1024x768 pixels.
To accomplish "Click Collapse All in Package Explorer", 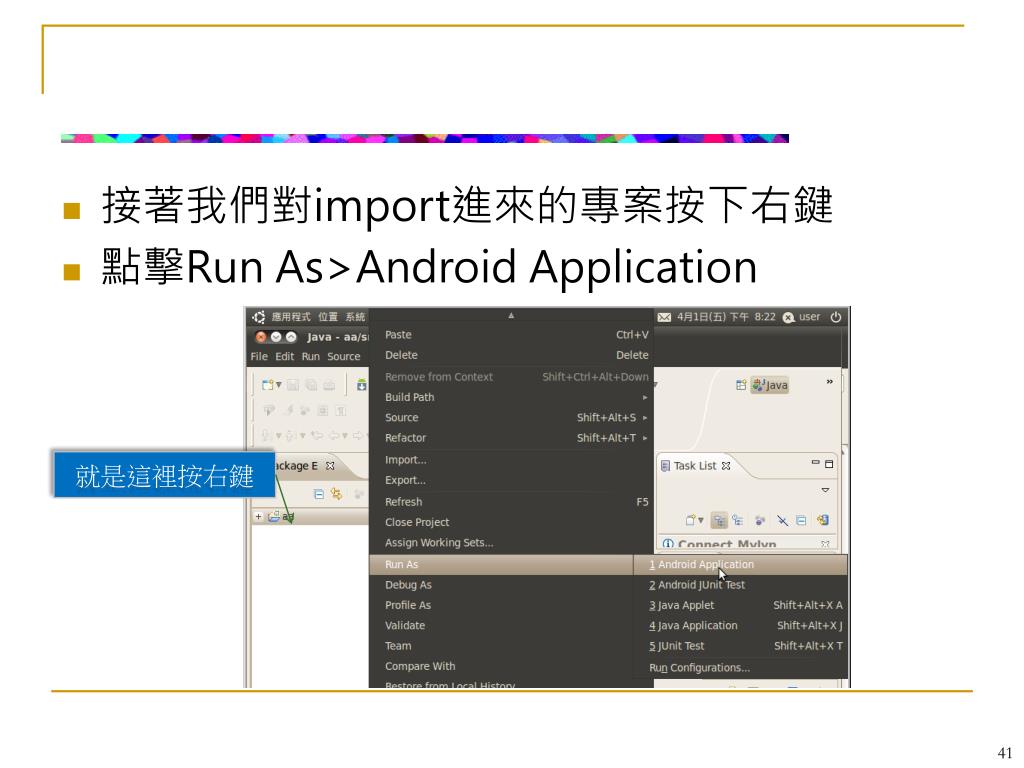I will (318, 494).
